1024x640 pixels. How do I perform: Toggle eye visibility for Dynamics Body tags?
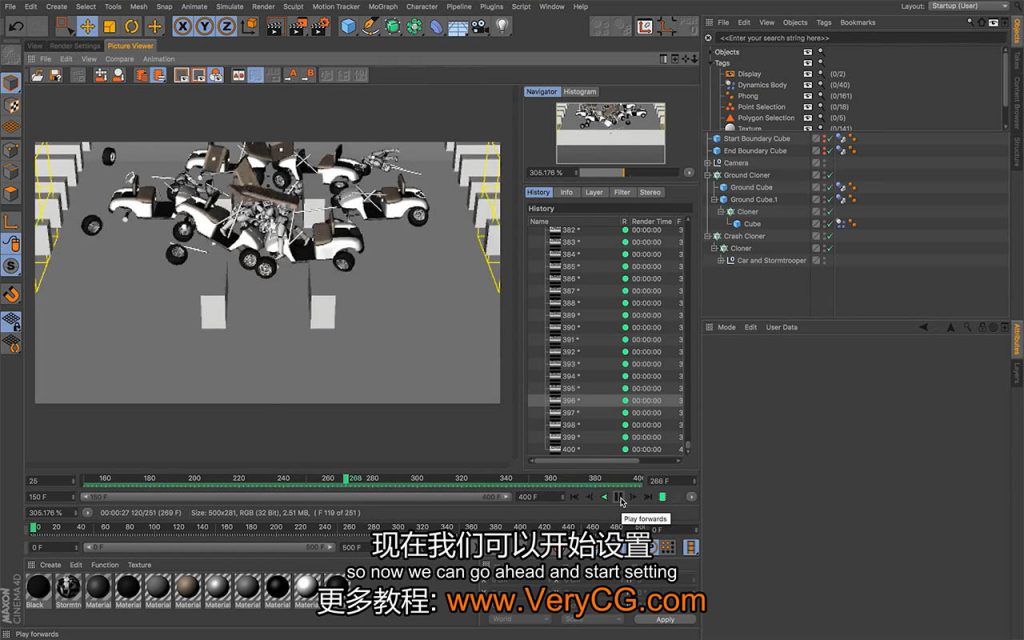(808, 85)
